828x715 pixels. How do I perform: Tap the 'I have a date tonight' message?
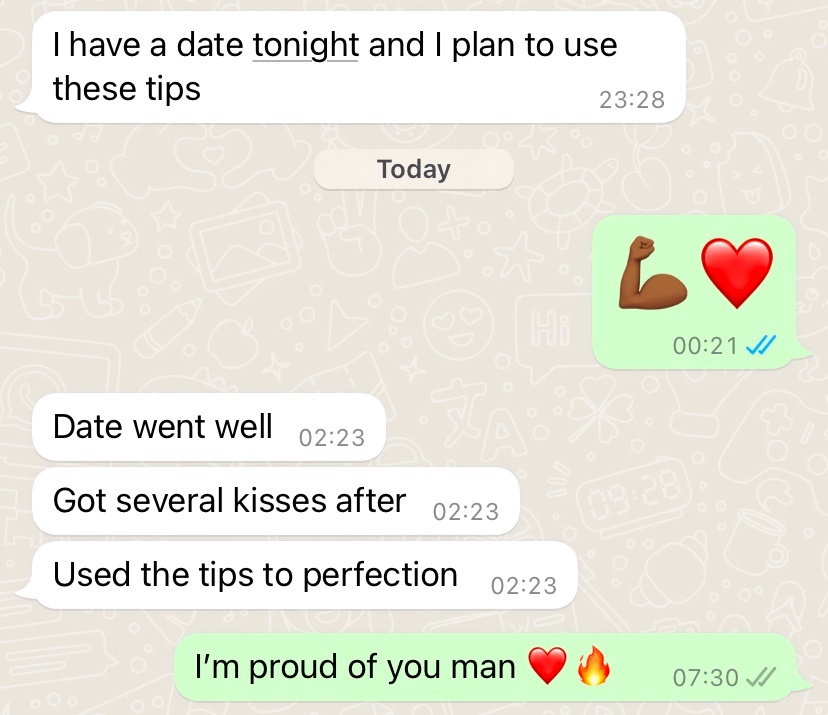pyautogui.click(x=359, y=67)
